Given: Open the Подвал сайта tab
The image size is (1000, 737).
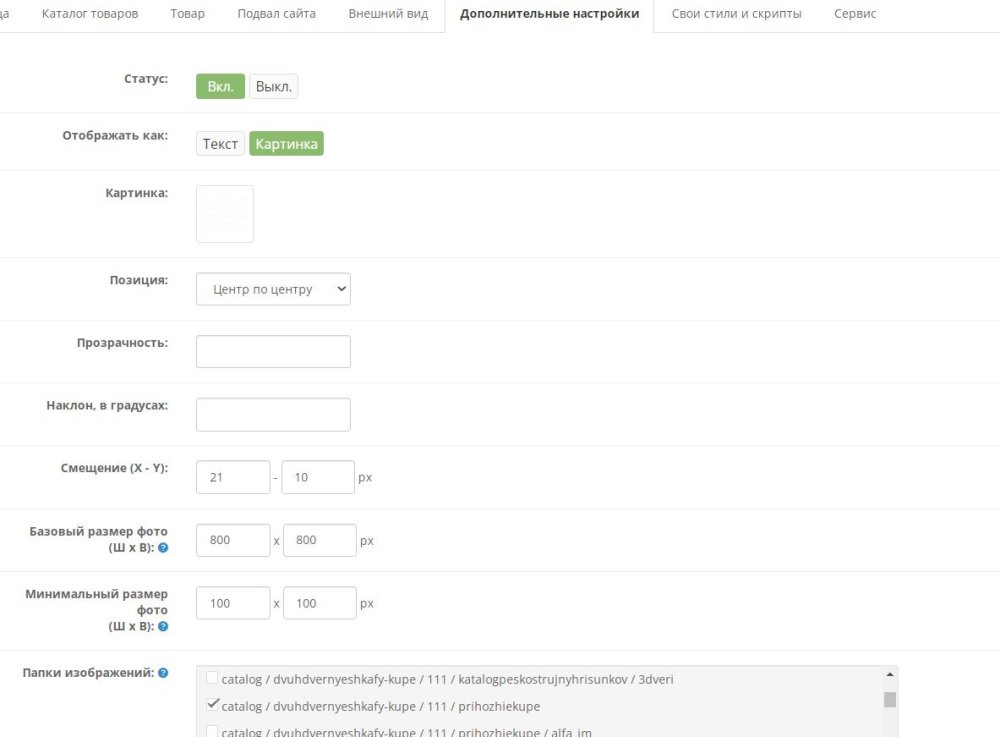Looking at the screenshot, I should coord(276,13).
